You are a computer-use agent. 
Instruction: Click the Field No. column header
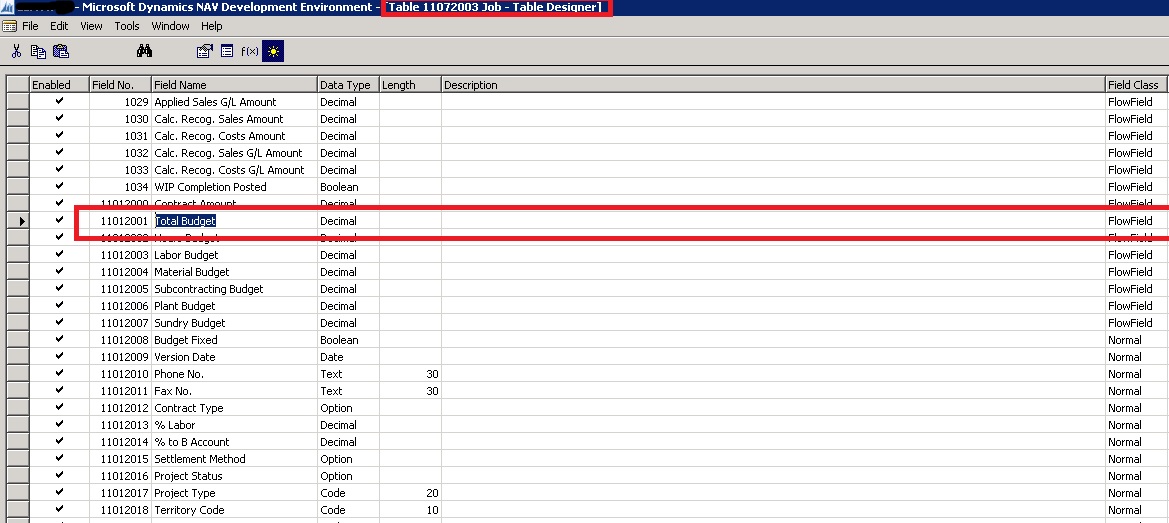(121, 85)
